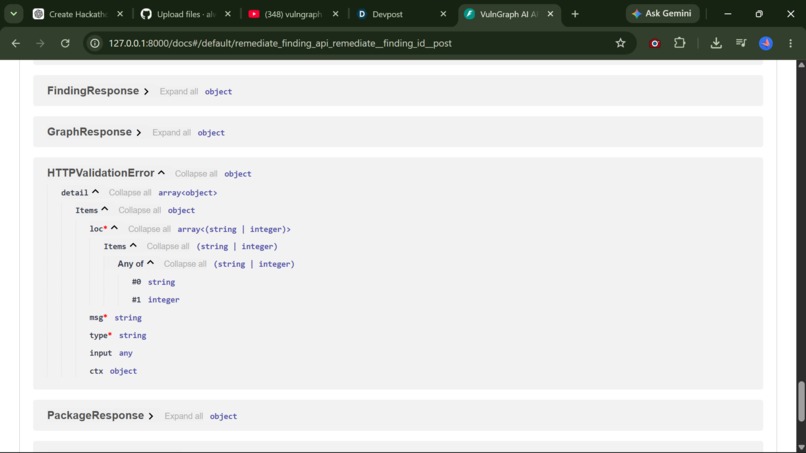Open a new browser tab

pyautogui.click(x=575, y=14)
